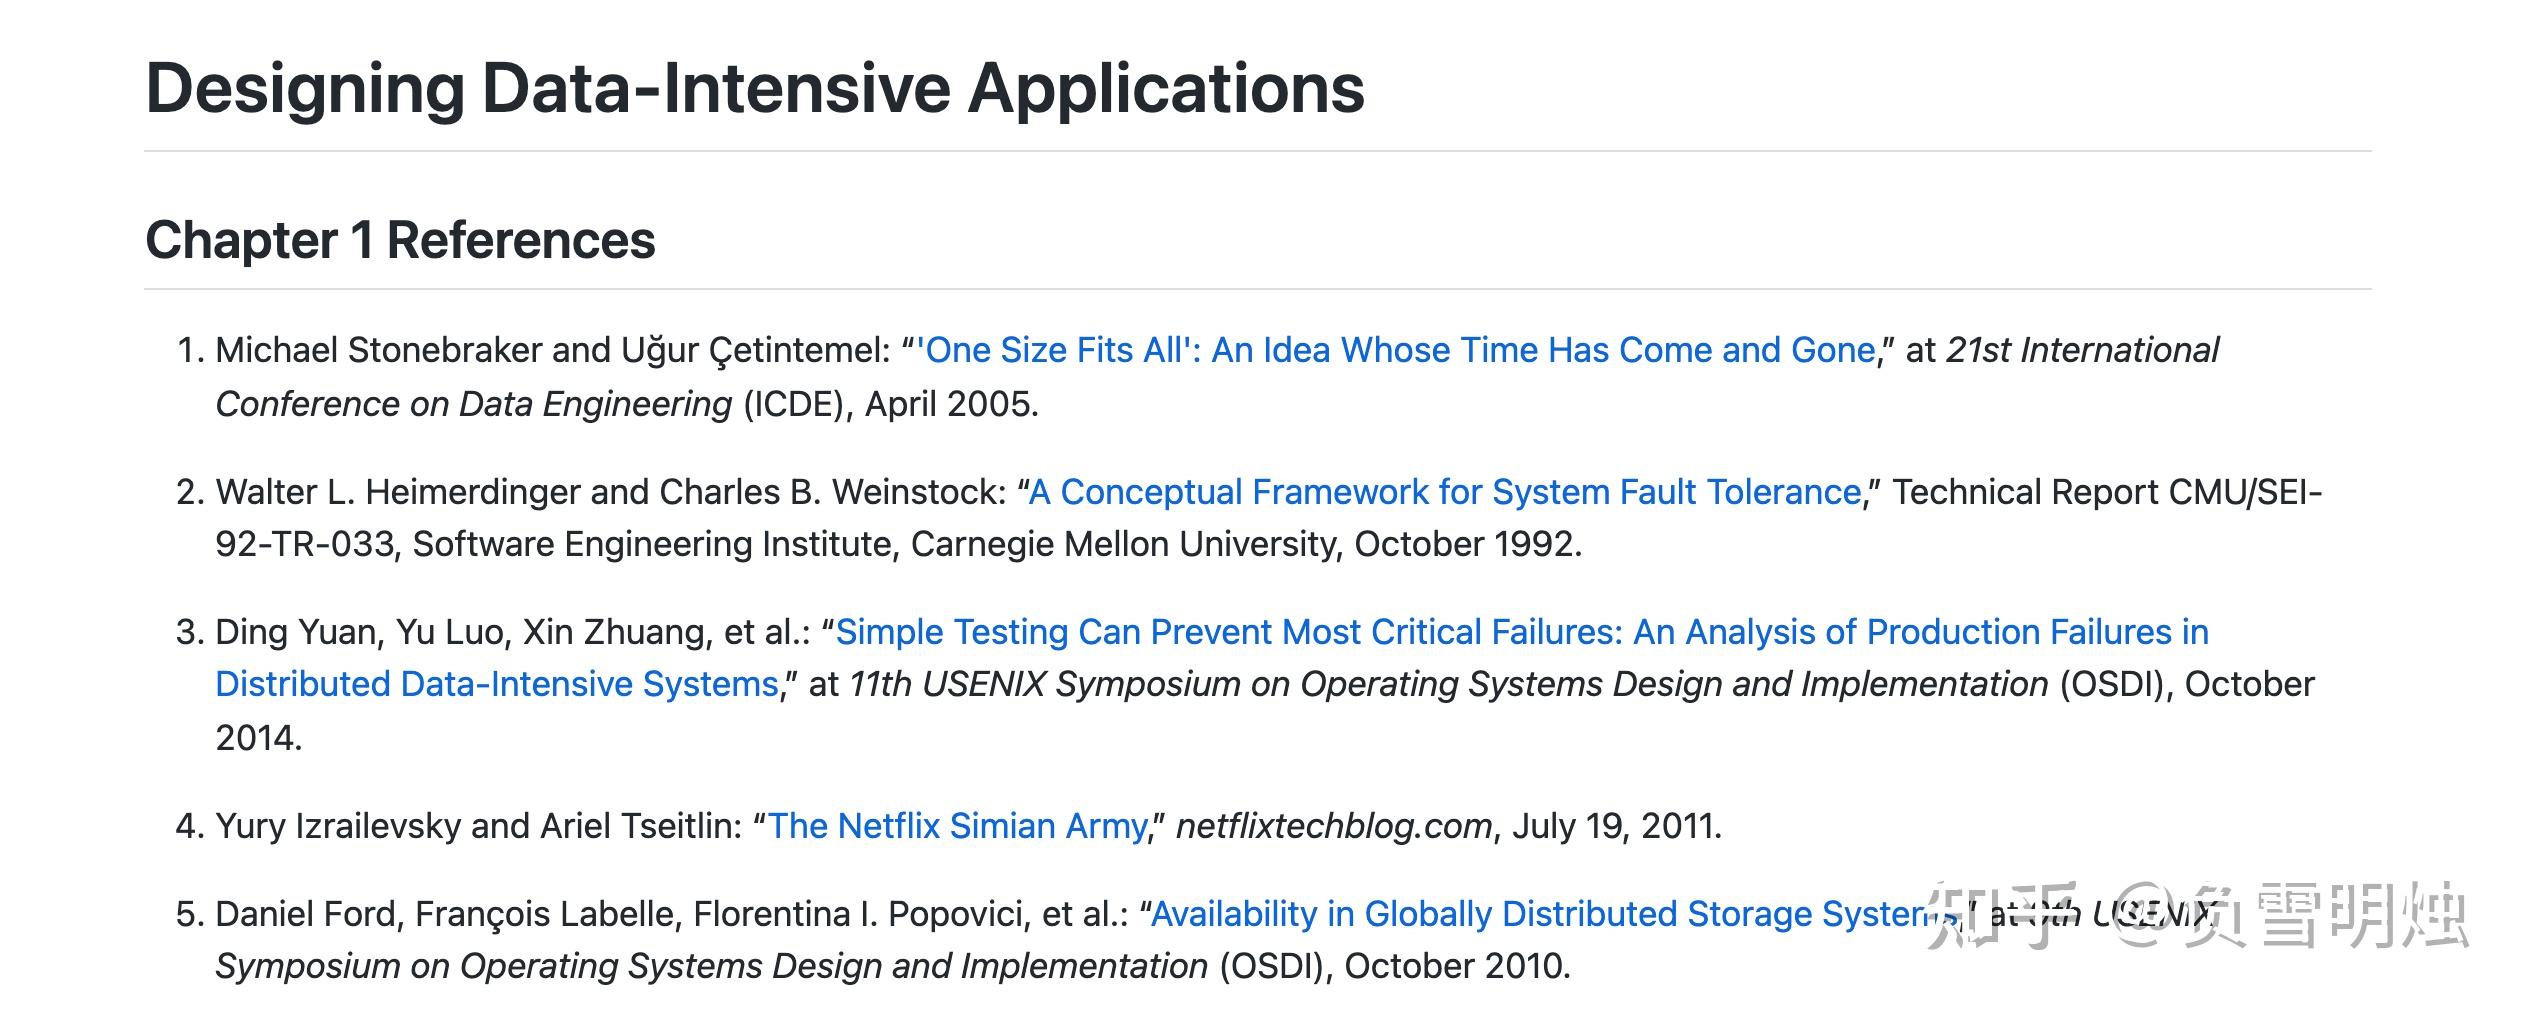Click the Designing Data-Intensive Applications page title
This screenshot has width=2534, height=1016.
point(755,89)
